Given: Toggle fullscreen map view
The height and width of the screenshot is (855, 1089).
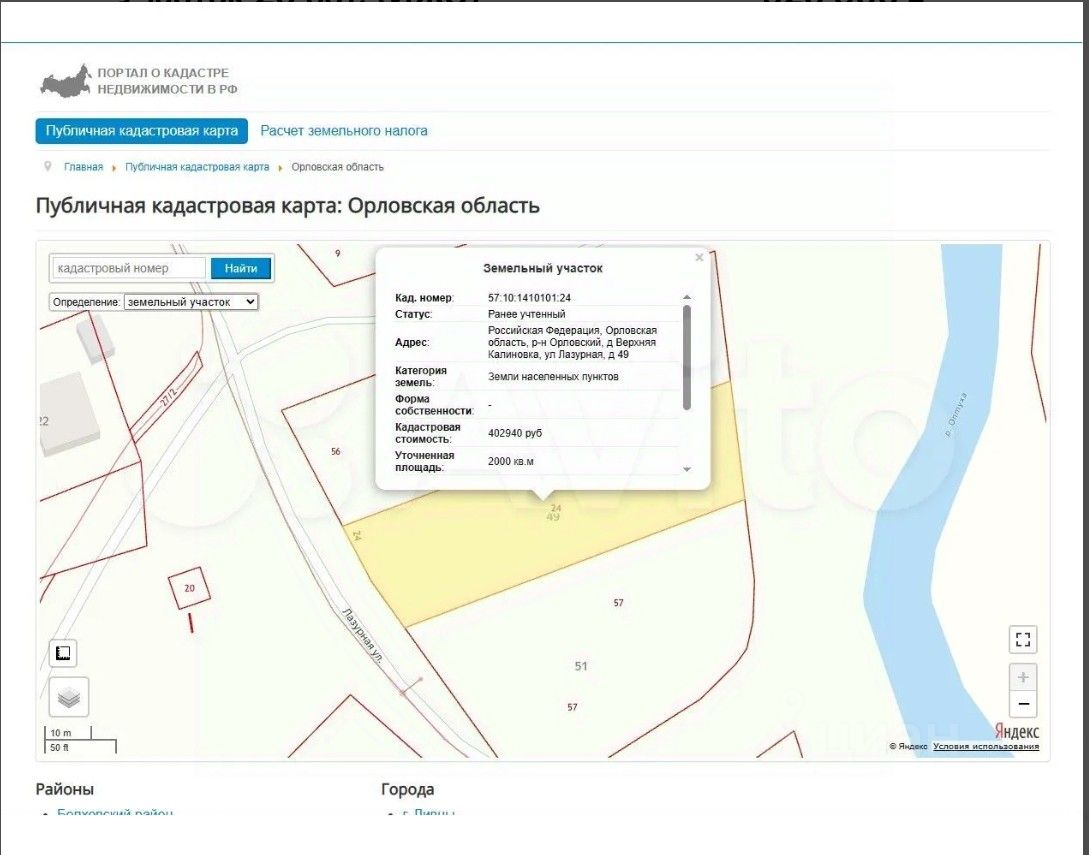Looking at the screenshot, I should pos(1022,639).
